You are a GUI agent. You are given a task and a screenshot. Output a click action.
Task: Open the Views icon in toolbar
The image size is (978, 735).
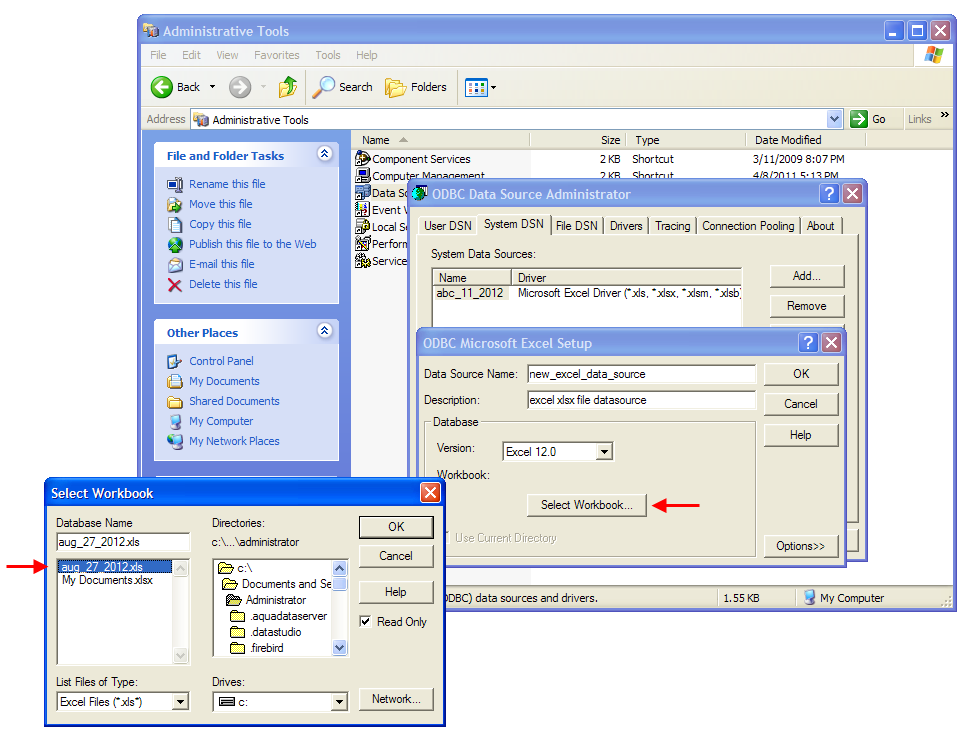tap(476, 88)
